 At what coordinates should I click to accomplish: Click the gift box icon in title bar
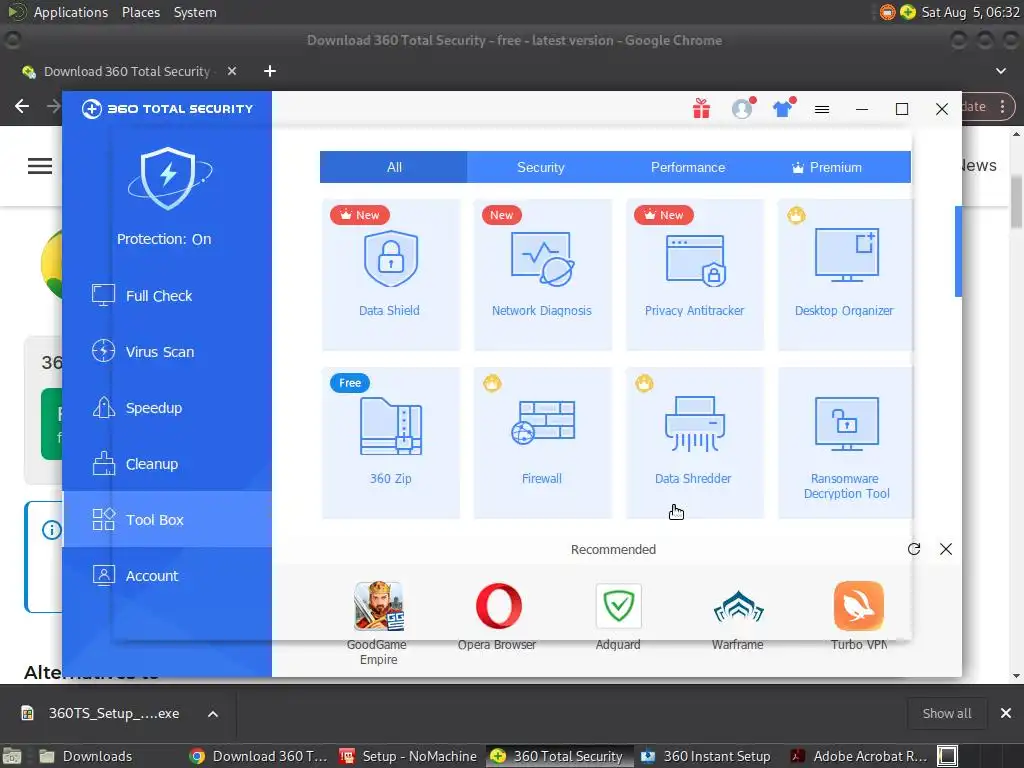701,108
